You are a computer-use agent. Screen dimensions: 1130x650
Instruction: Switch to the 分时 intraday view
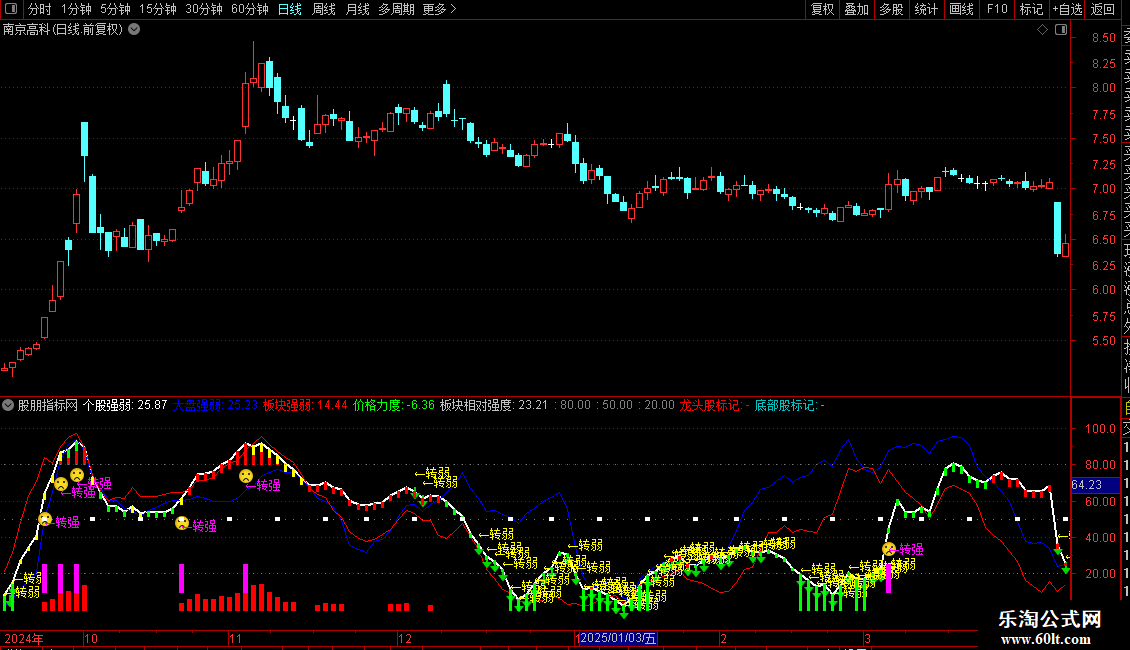click(x=40, y=9)
